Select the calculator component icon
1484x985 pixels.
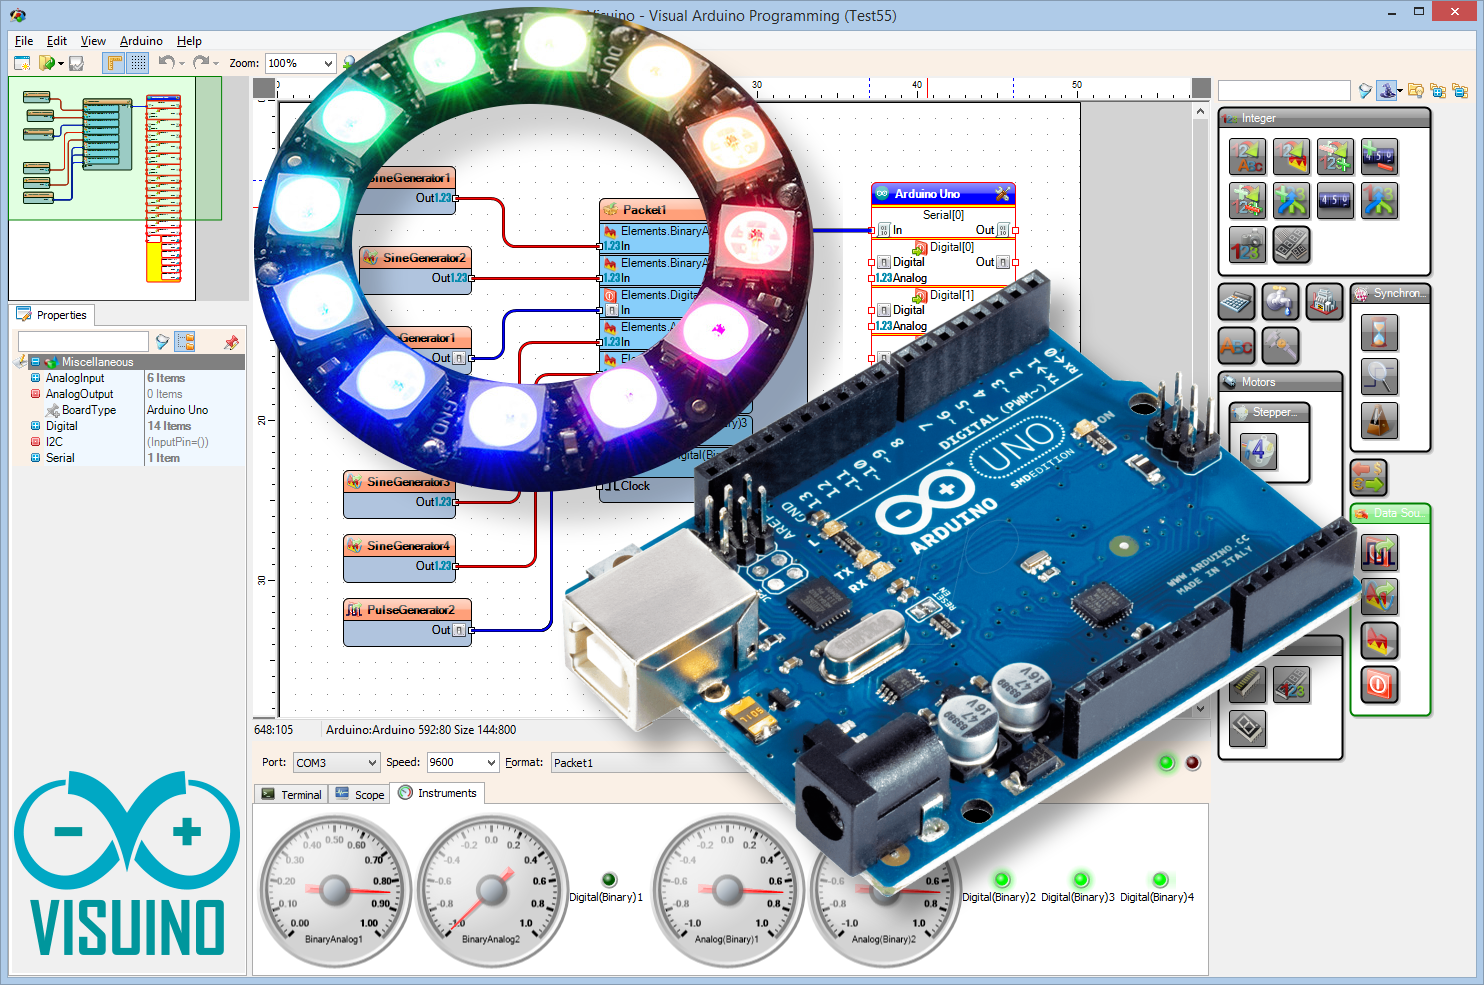coord(1236,302)
